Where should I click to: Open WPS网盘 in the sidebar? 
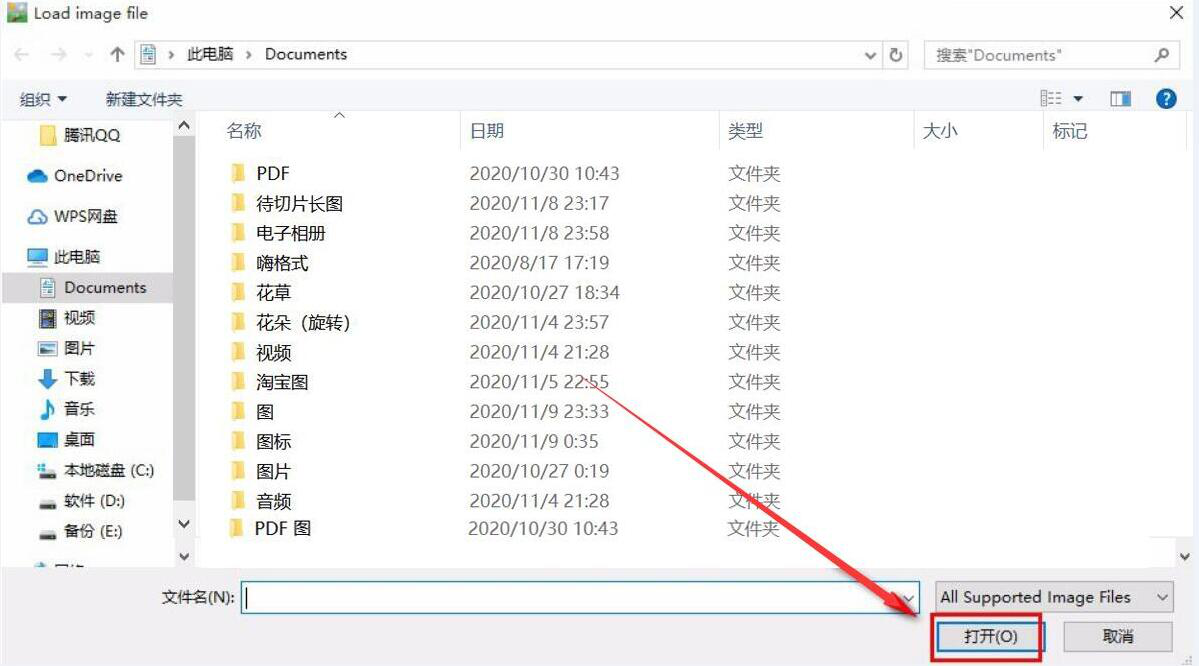click(73, 216)
